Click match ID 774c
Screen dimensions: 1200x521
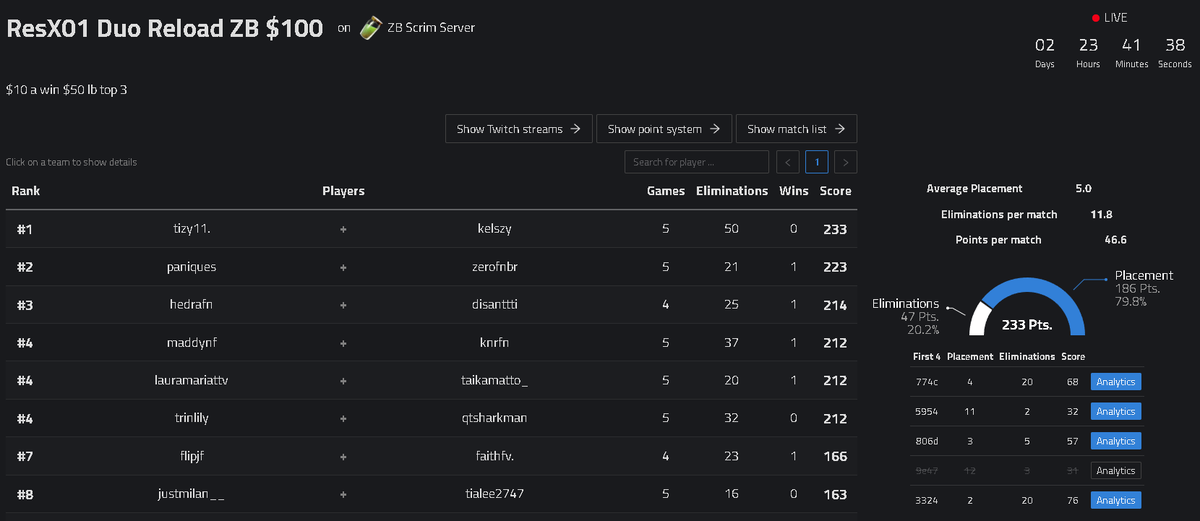pyautogui.click(x=925, y=382)
